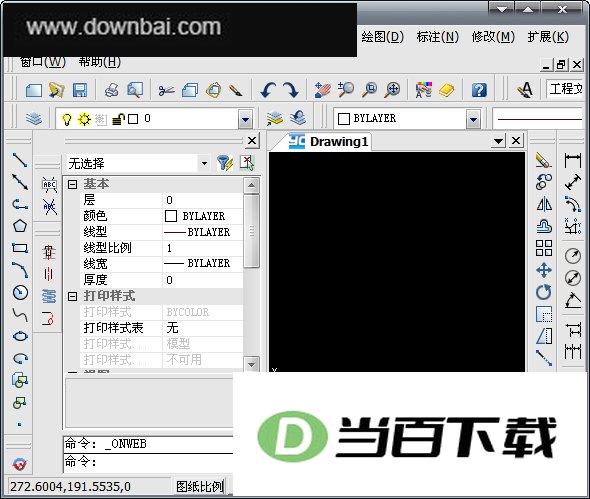Select the Mirror tool

point(544,204)
